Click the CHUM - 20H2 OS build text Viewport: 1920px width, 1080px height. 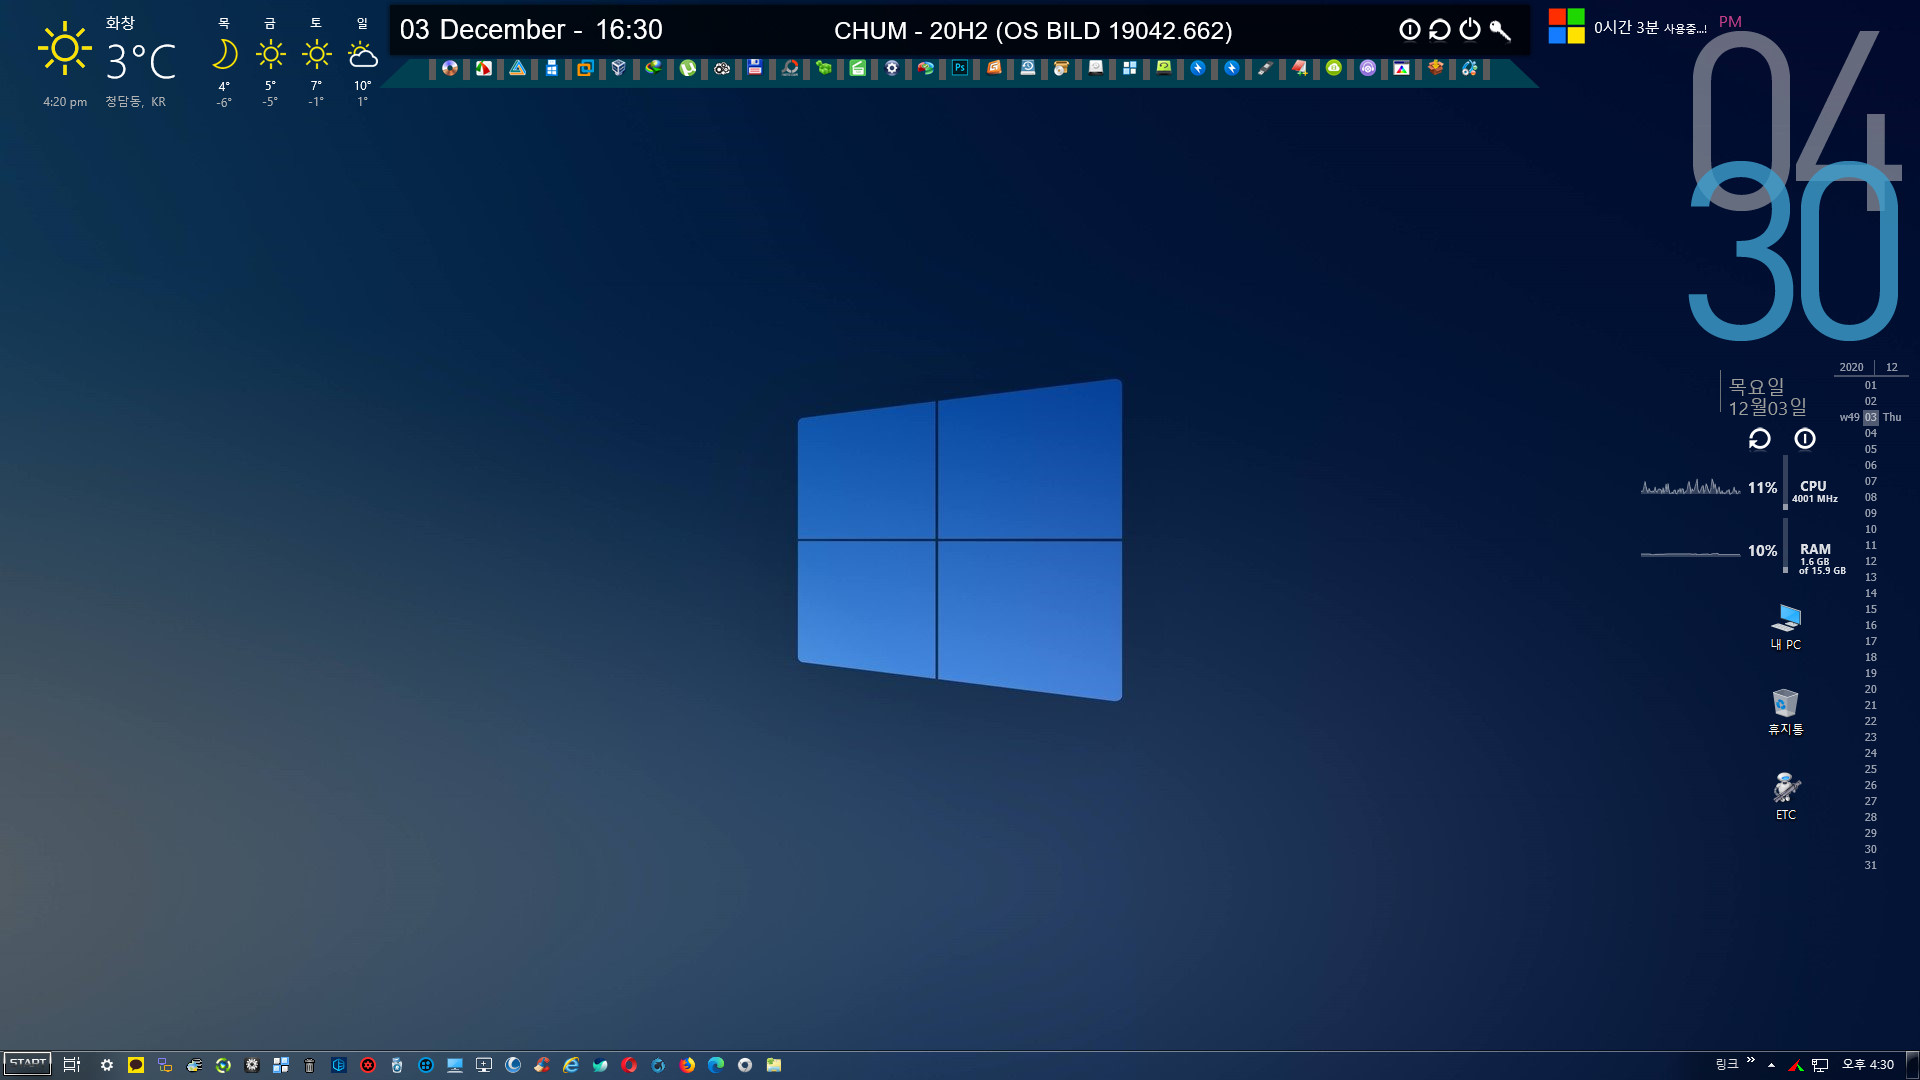pyautogui.click(x=1033, y=31)
